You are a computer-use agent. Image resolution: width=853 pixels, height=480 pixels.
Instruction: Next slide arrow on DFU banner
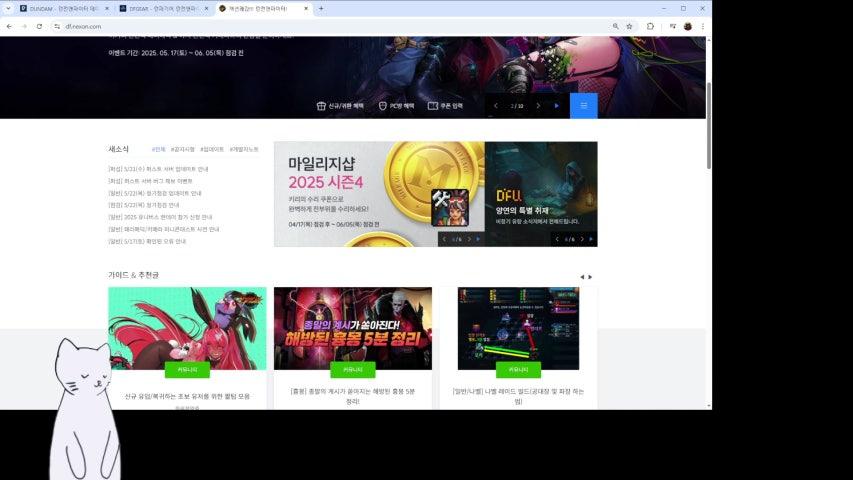click(582, 239)
